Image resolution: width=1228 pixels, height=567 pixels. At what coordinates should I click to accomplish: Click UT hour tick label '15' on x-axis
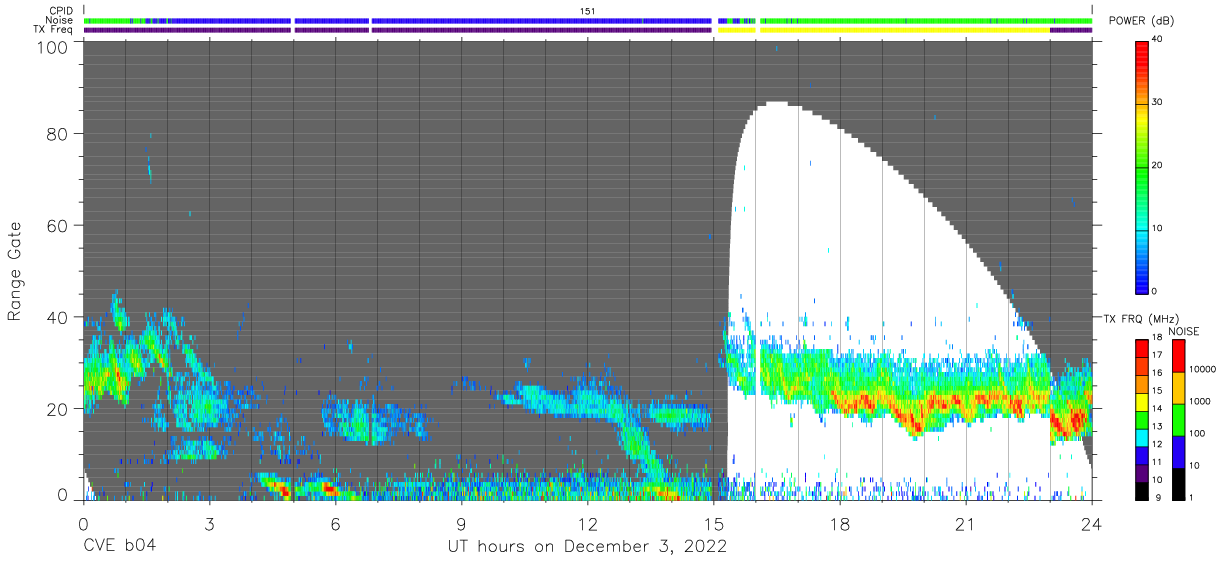click(x=713, y=523)
